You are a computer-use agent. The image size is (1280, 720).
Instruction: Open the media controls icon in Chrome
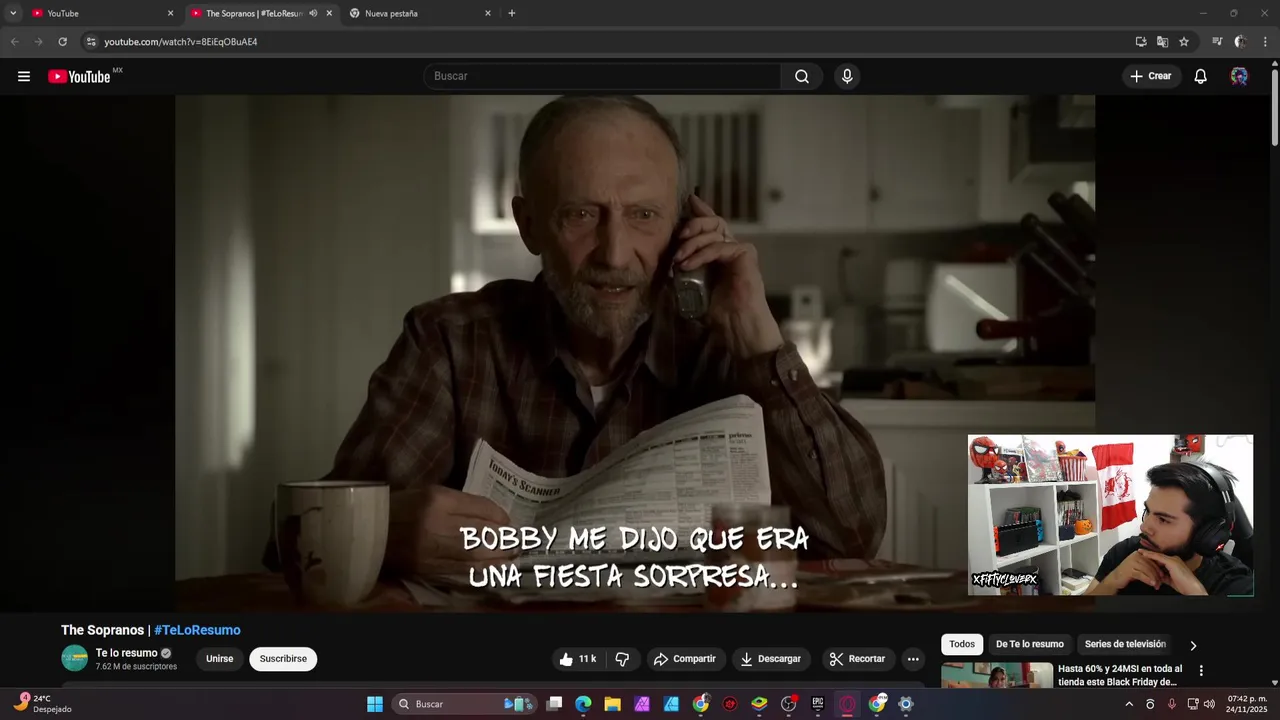pos(1217,41)
